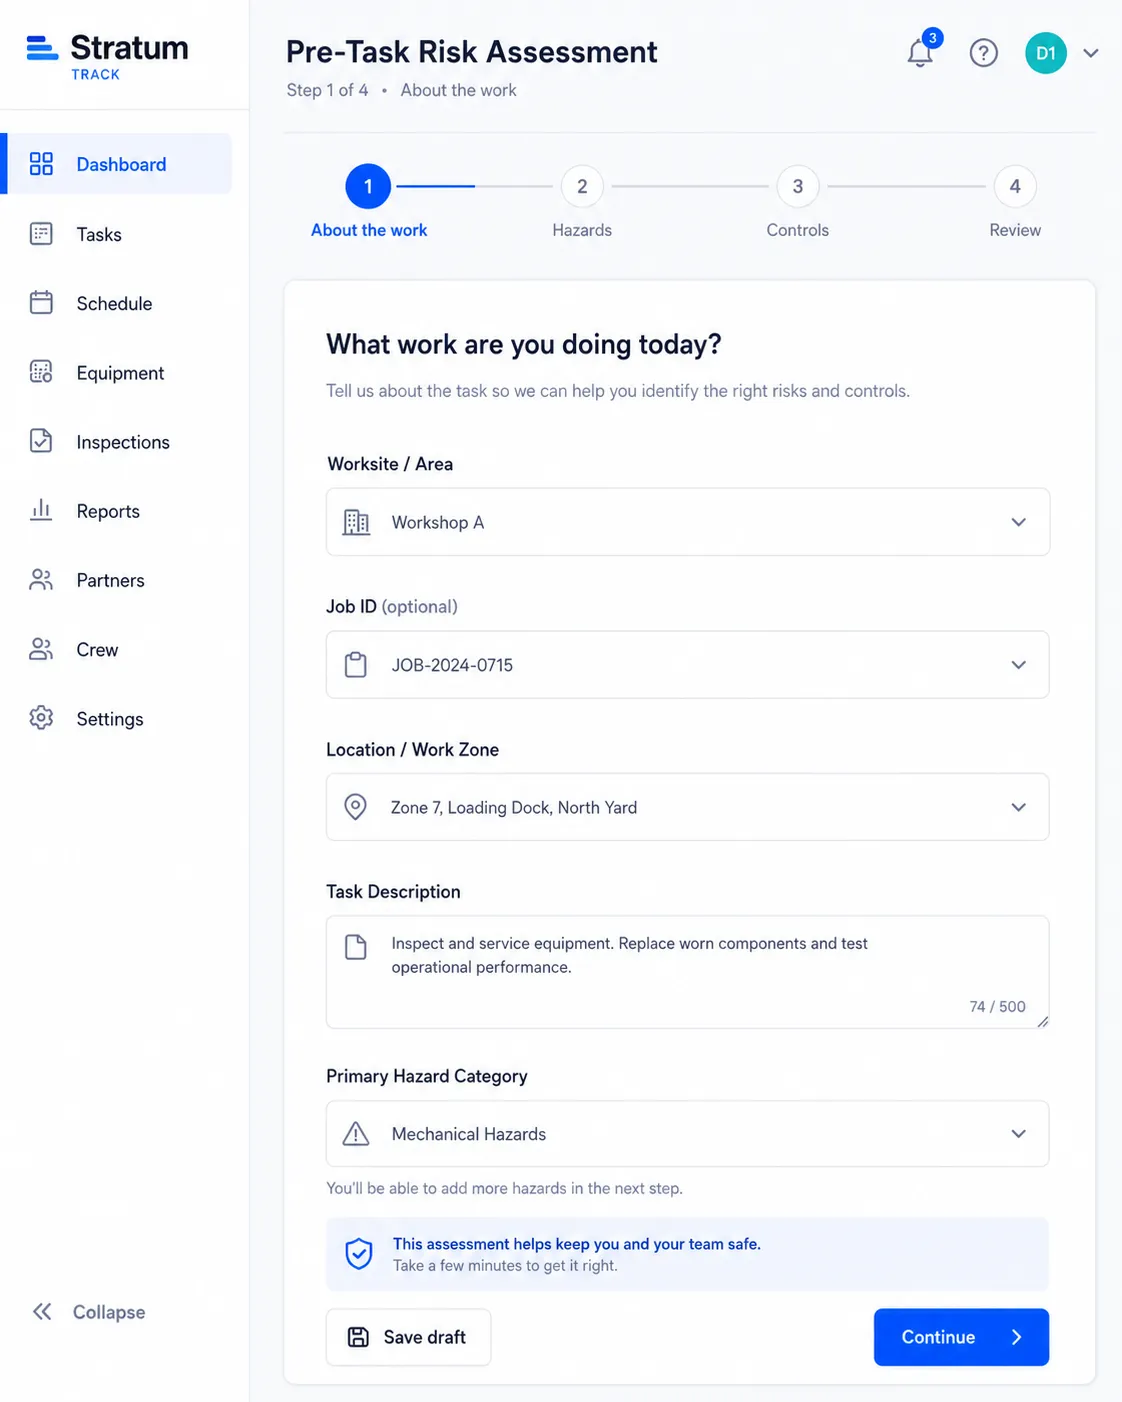The height and width of the screenshot is (1402, 1122).
Task: Click the Save draft button
Action: [408, 1337]
